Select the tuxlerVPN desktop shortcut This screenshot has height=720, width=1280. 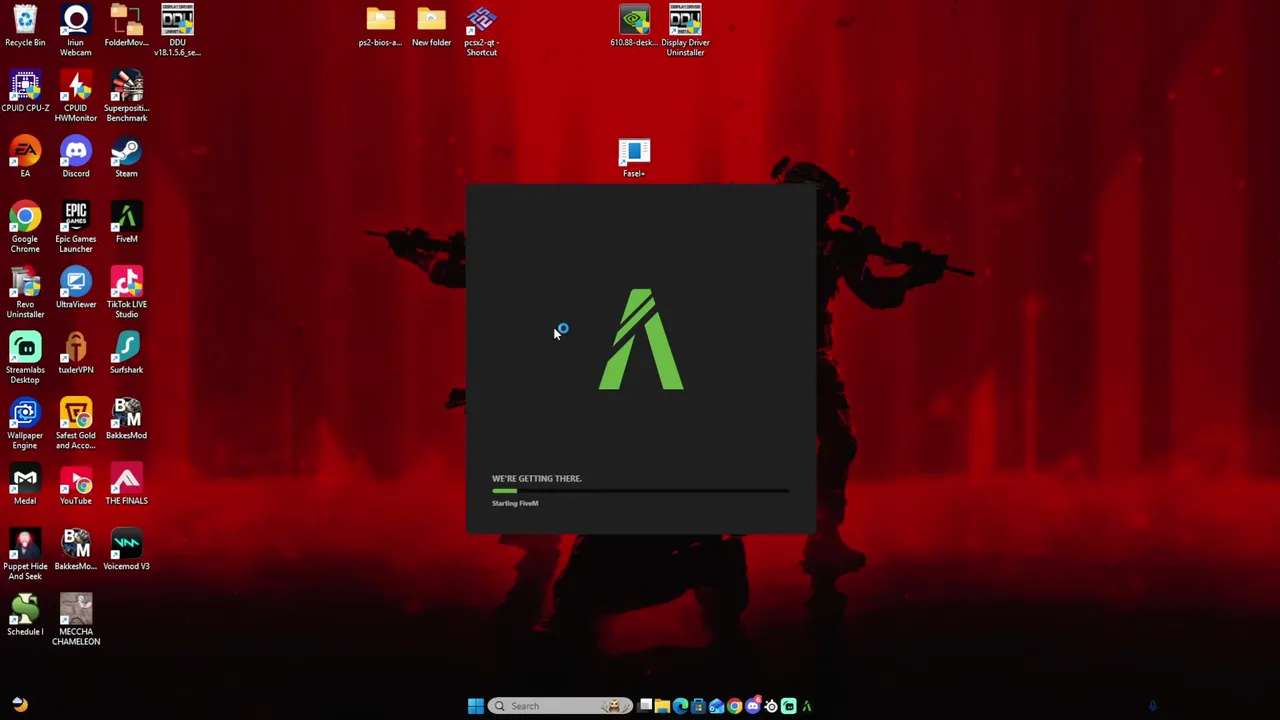(76, 354)
